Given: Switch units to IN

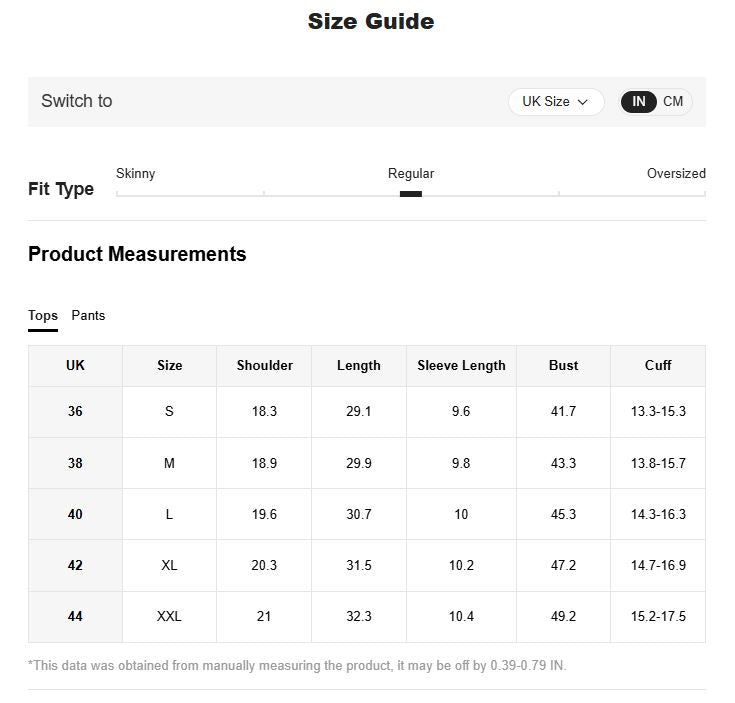Looking at the screenshot, I should point(638,102).
